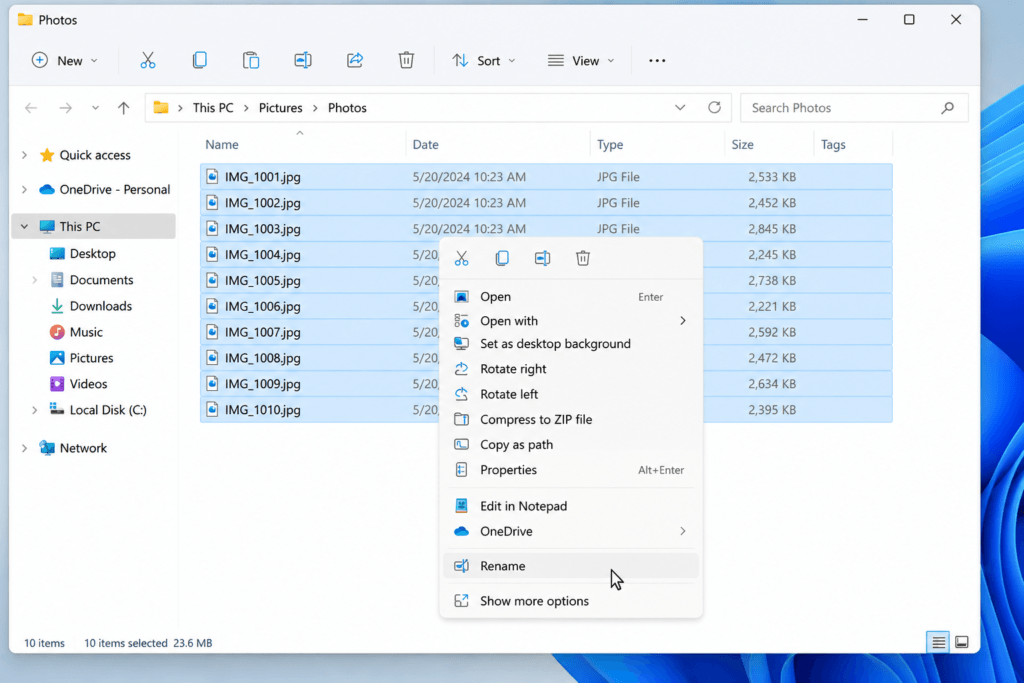Switch to the details view layout icon

938,643
